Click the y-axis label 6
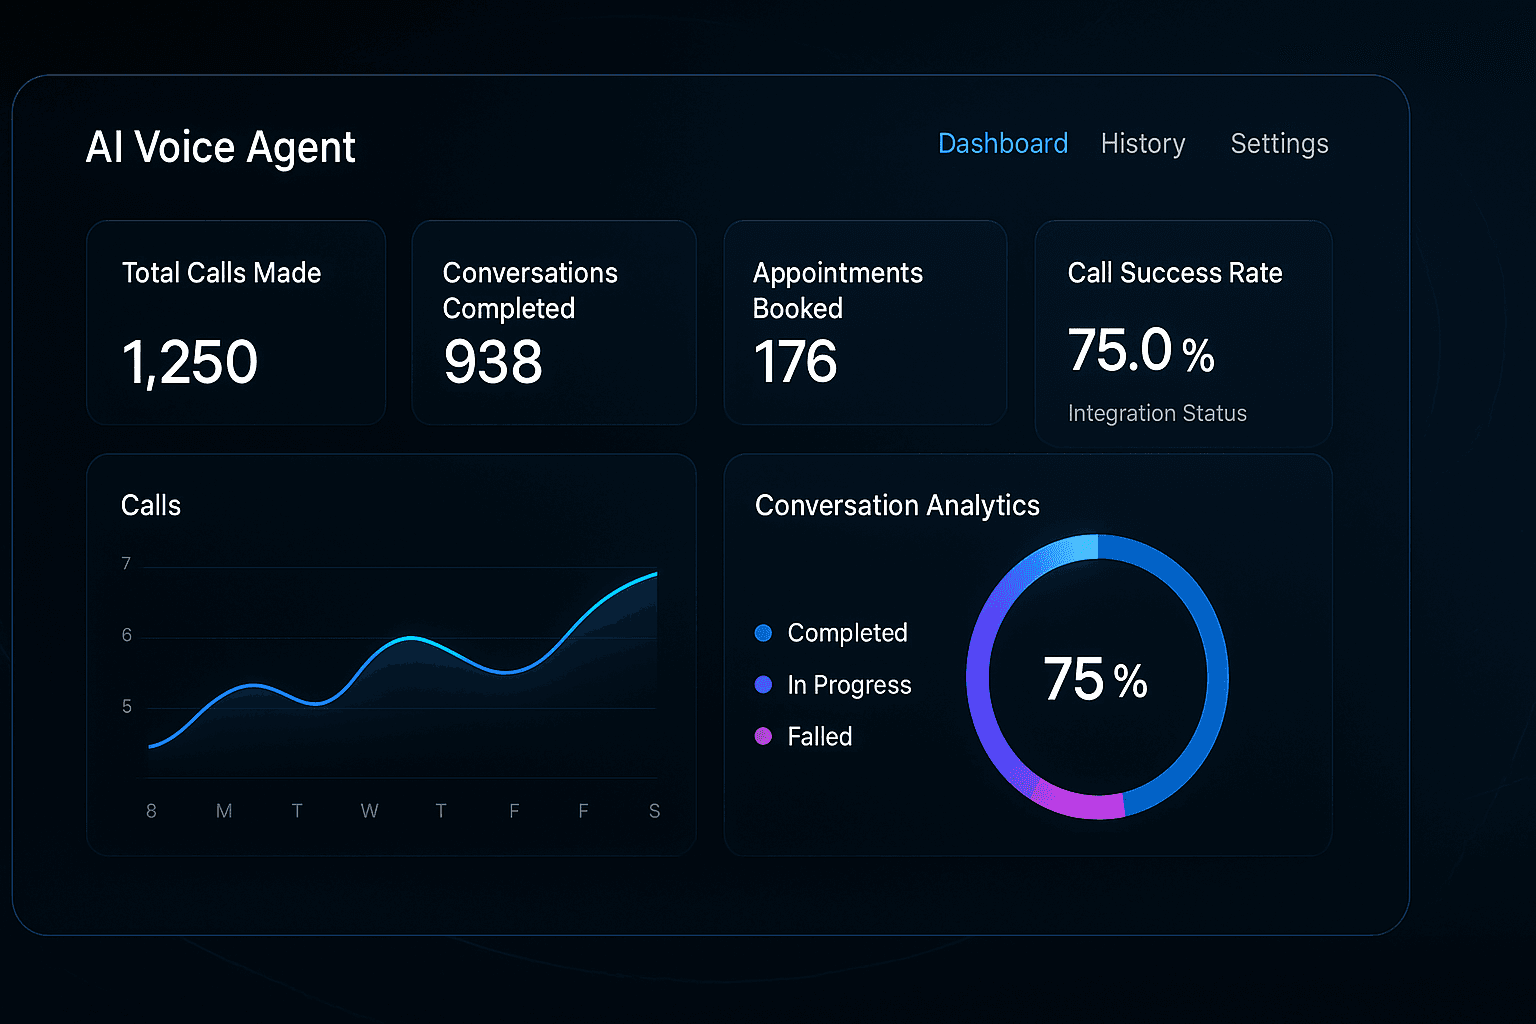This screenshot has width=1536, height=1024. 126,636
